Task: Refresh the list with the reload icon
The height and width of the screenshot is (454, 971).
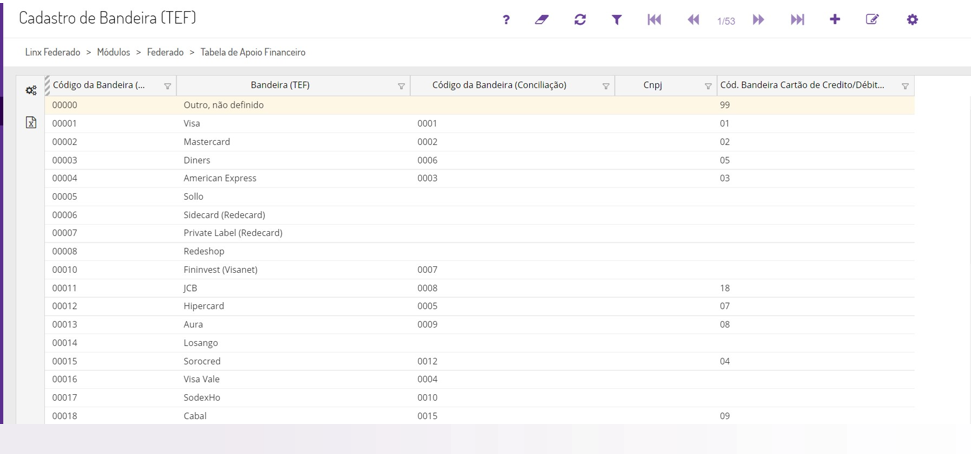Action: click(x=580, y=20)
